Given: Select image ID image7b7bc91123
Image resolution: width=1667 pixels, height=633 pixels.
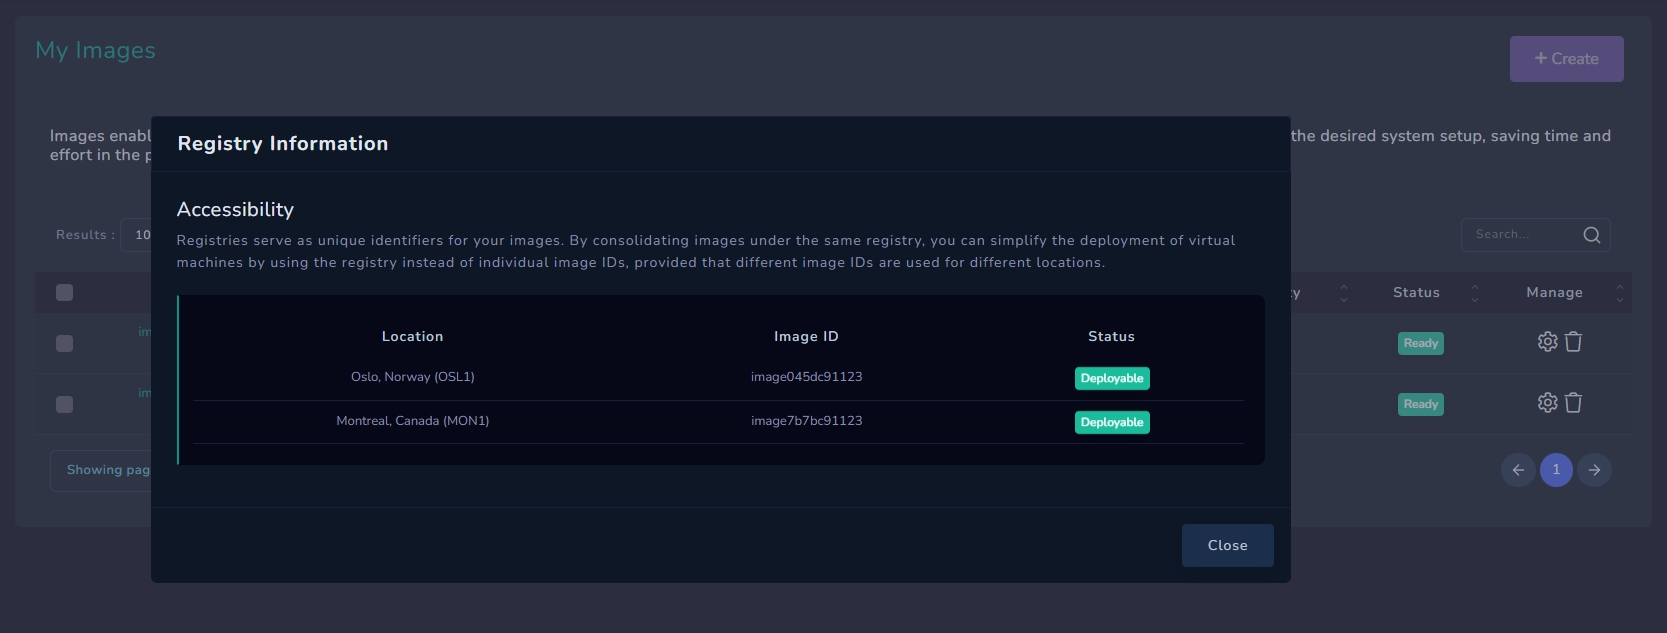Looking at the screenshot, I should 806,421.
